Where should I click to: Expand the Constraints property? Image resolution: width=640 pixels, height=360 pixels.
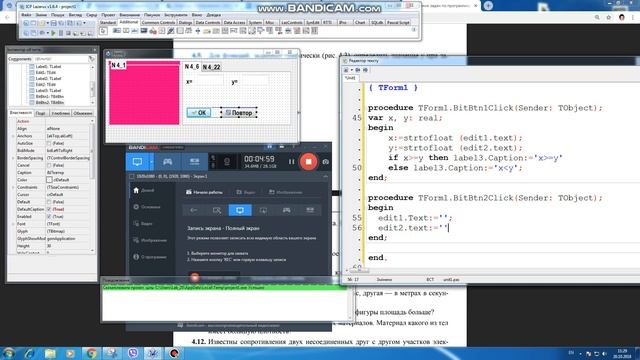tap(13, 187)
